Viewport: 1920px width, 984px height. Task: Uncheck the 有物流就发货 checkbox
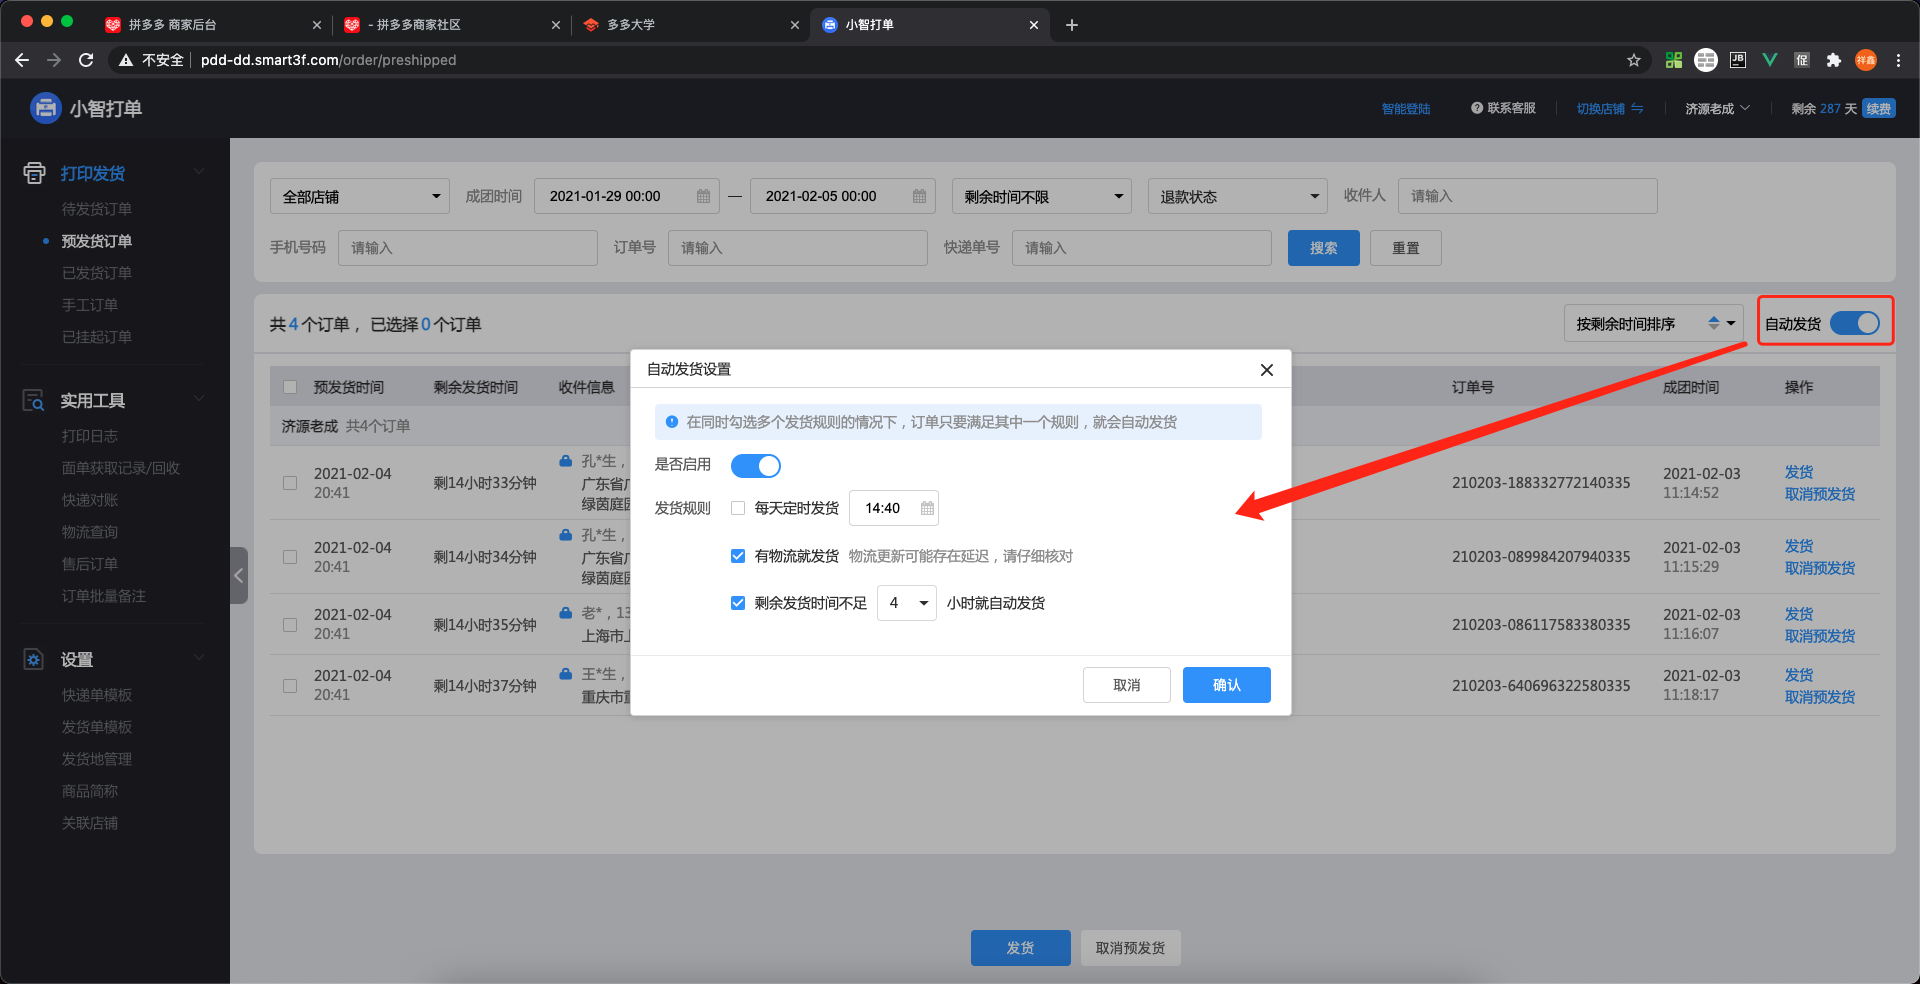738,556
